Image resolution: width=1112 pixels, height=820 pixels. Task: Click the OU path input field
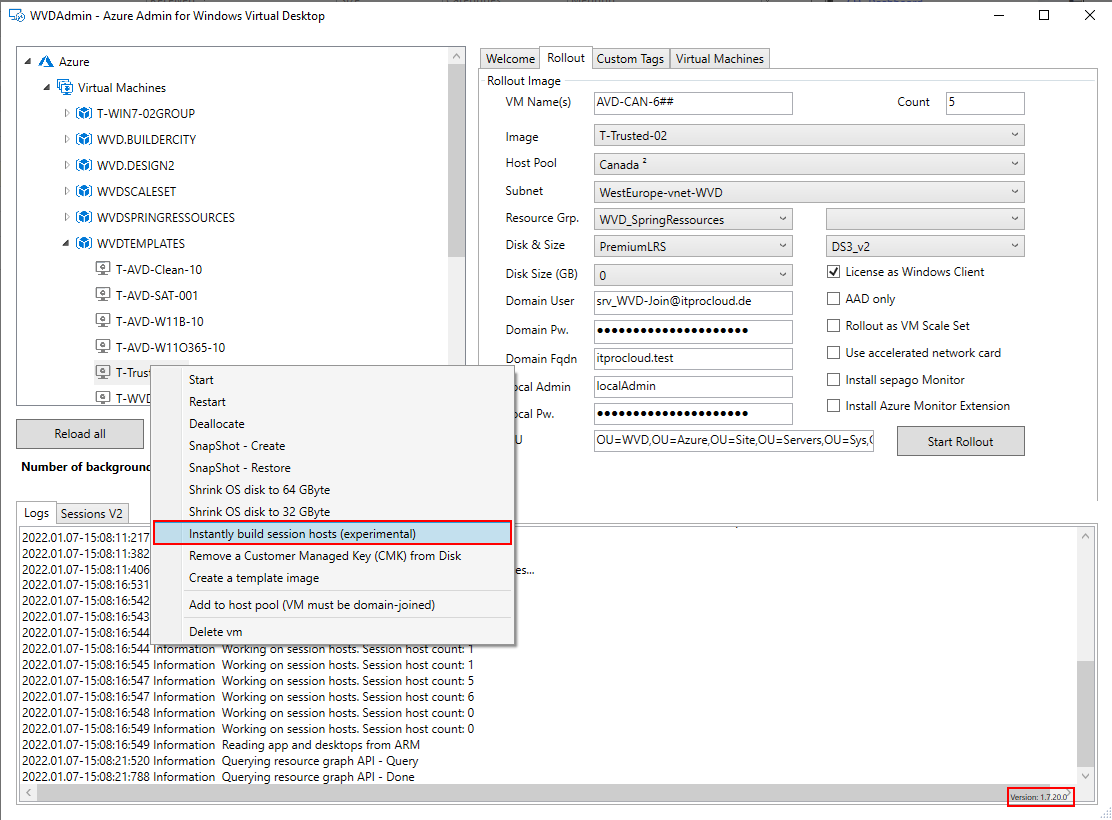[x=734, y=441]
